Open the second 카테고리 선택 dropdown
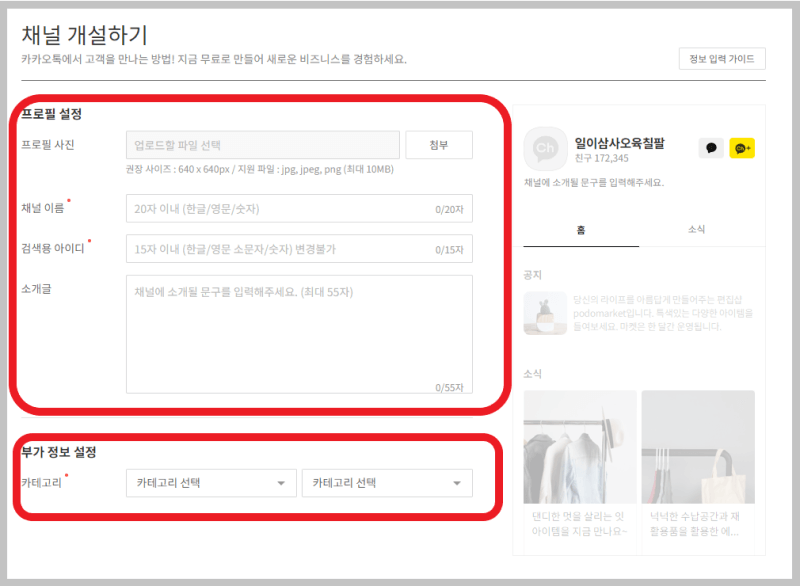The image size is (800, 586). pyautogui.click(x=386, y=482)
